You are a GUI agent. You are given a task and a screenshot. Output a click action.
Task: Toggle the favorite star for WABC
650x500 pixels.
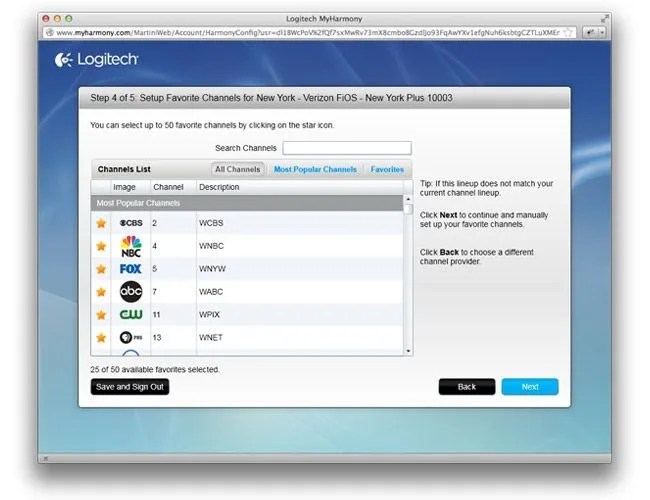click(x=101, y=292)
